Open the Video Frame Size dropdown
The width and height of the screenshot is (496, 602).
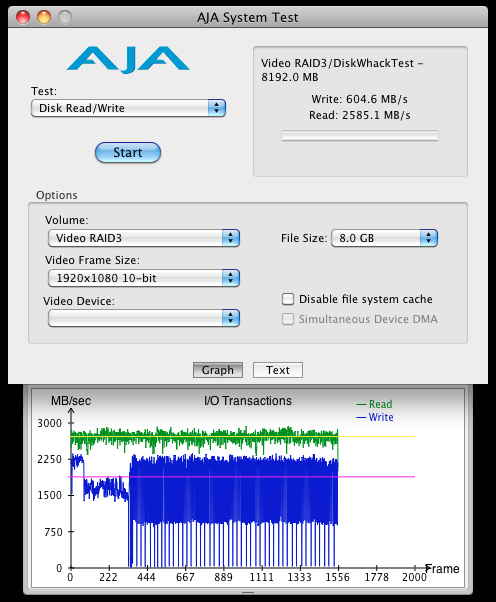pyautogui.click(x=144, y=278)
